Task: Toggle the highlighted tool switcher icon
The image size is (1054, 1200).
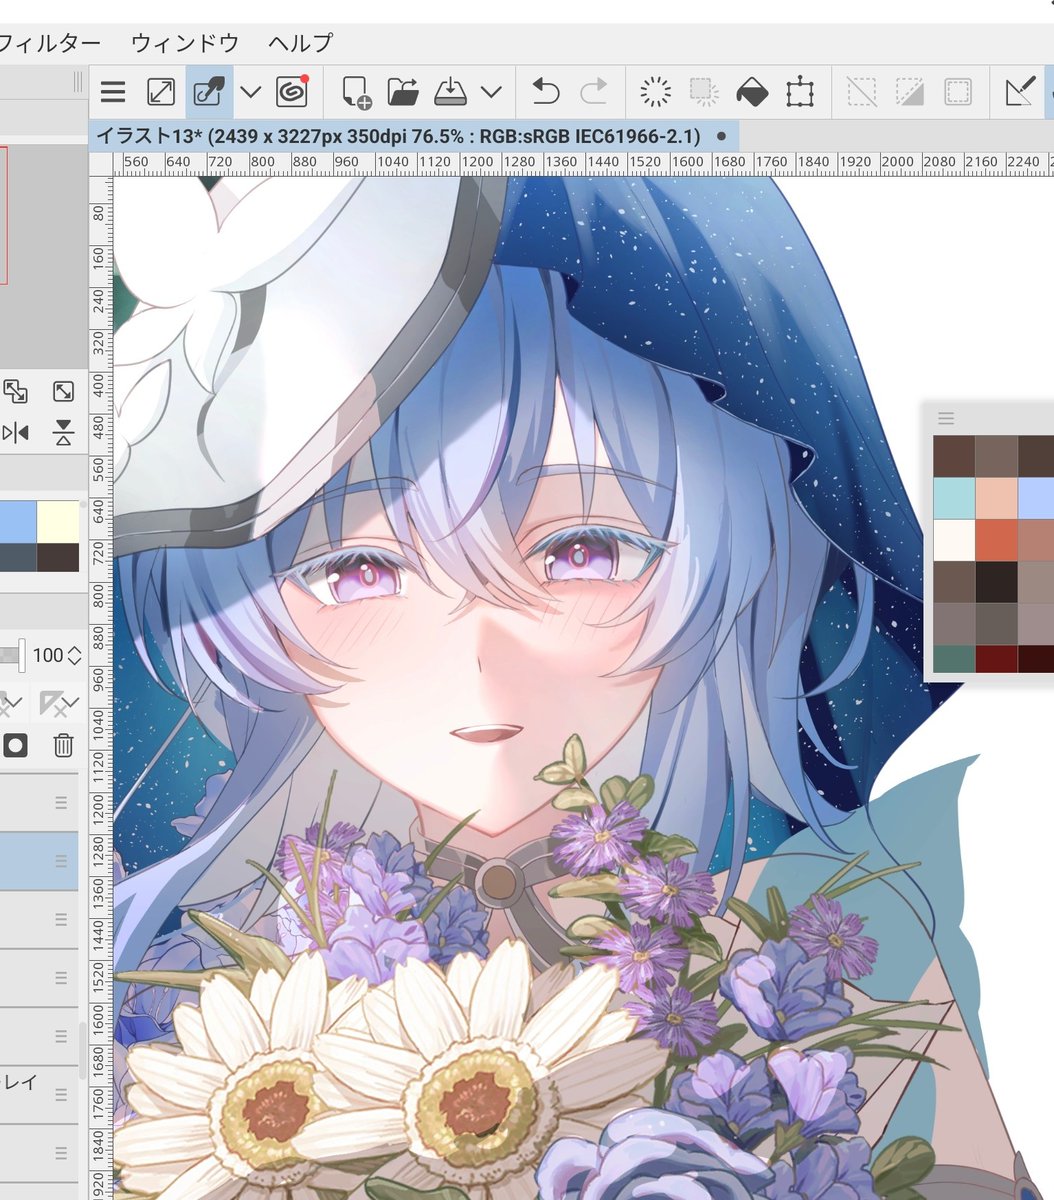Action: tap(207, 92)
